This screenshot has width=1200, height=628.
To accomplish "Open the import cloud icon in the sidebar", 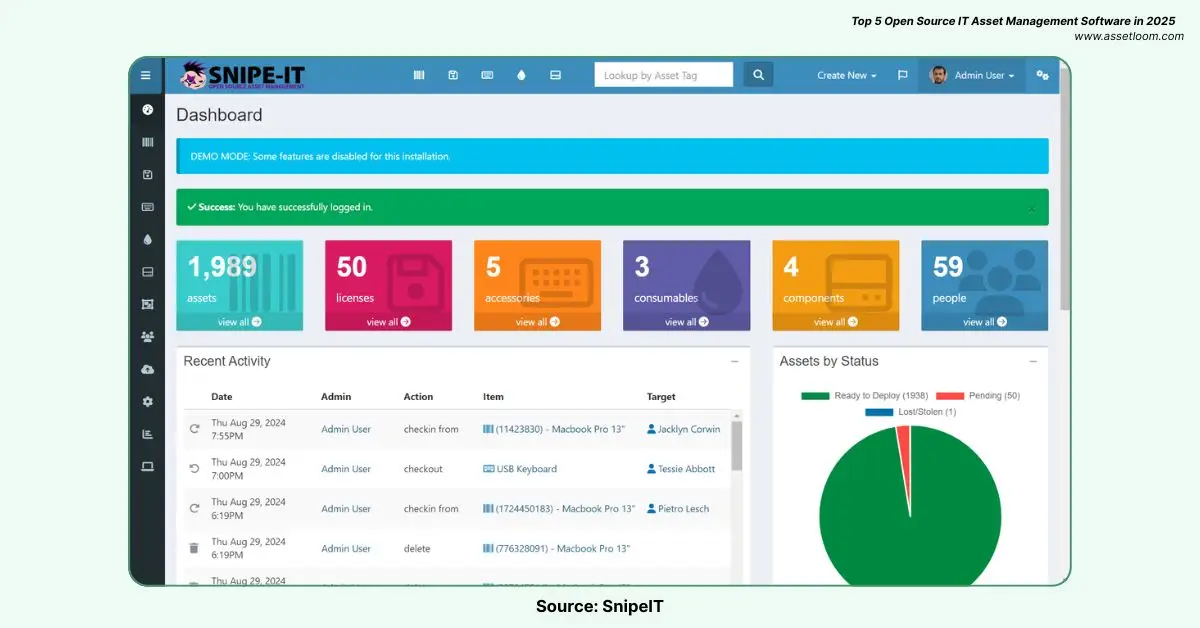I will click(x=147, y=369).
